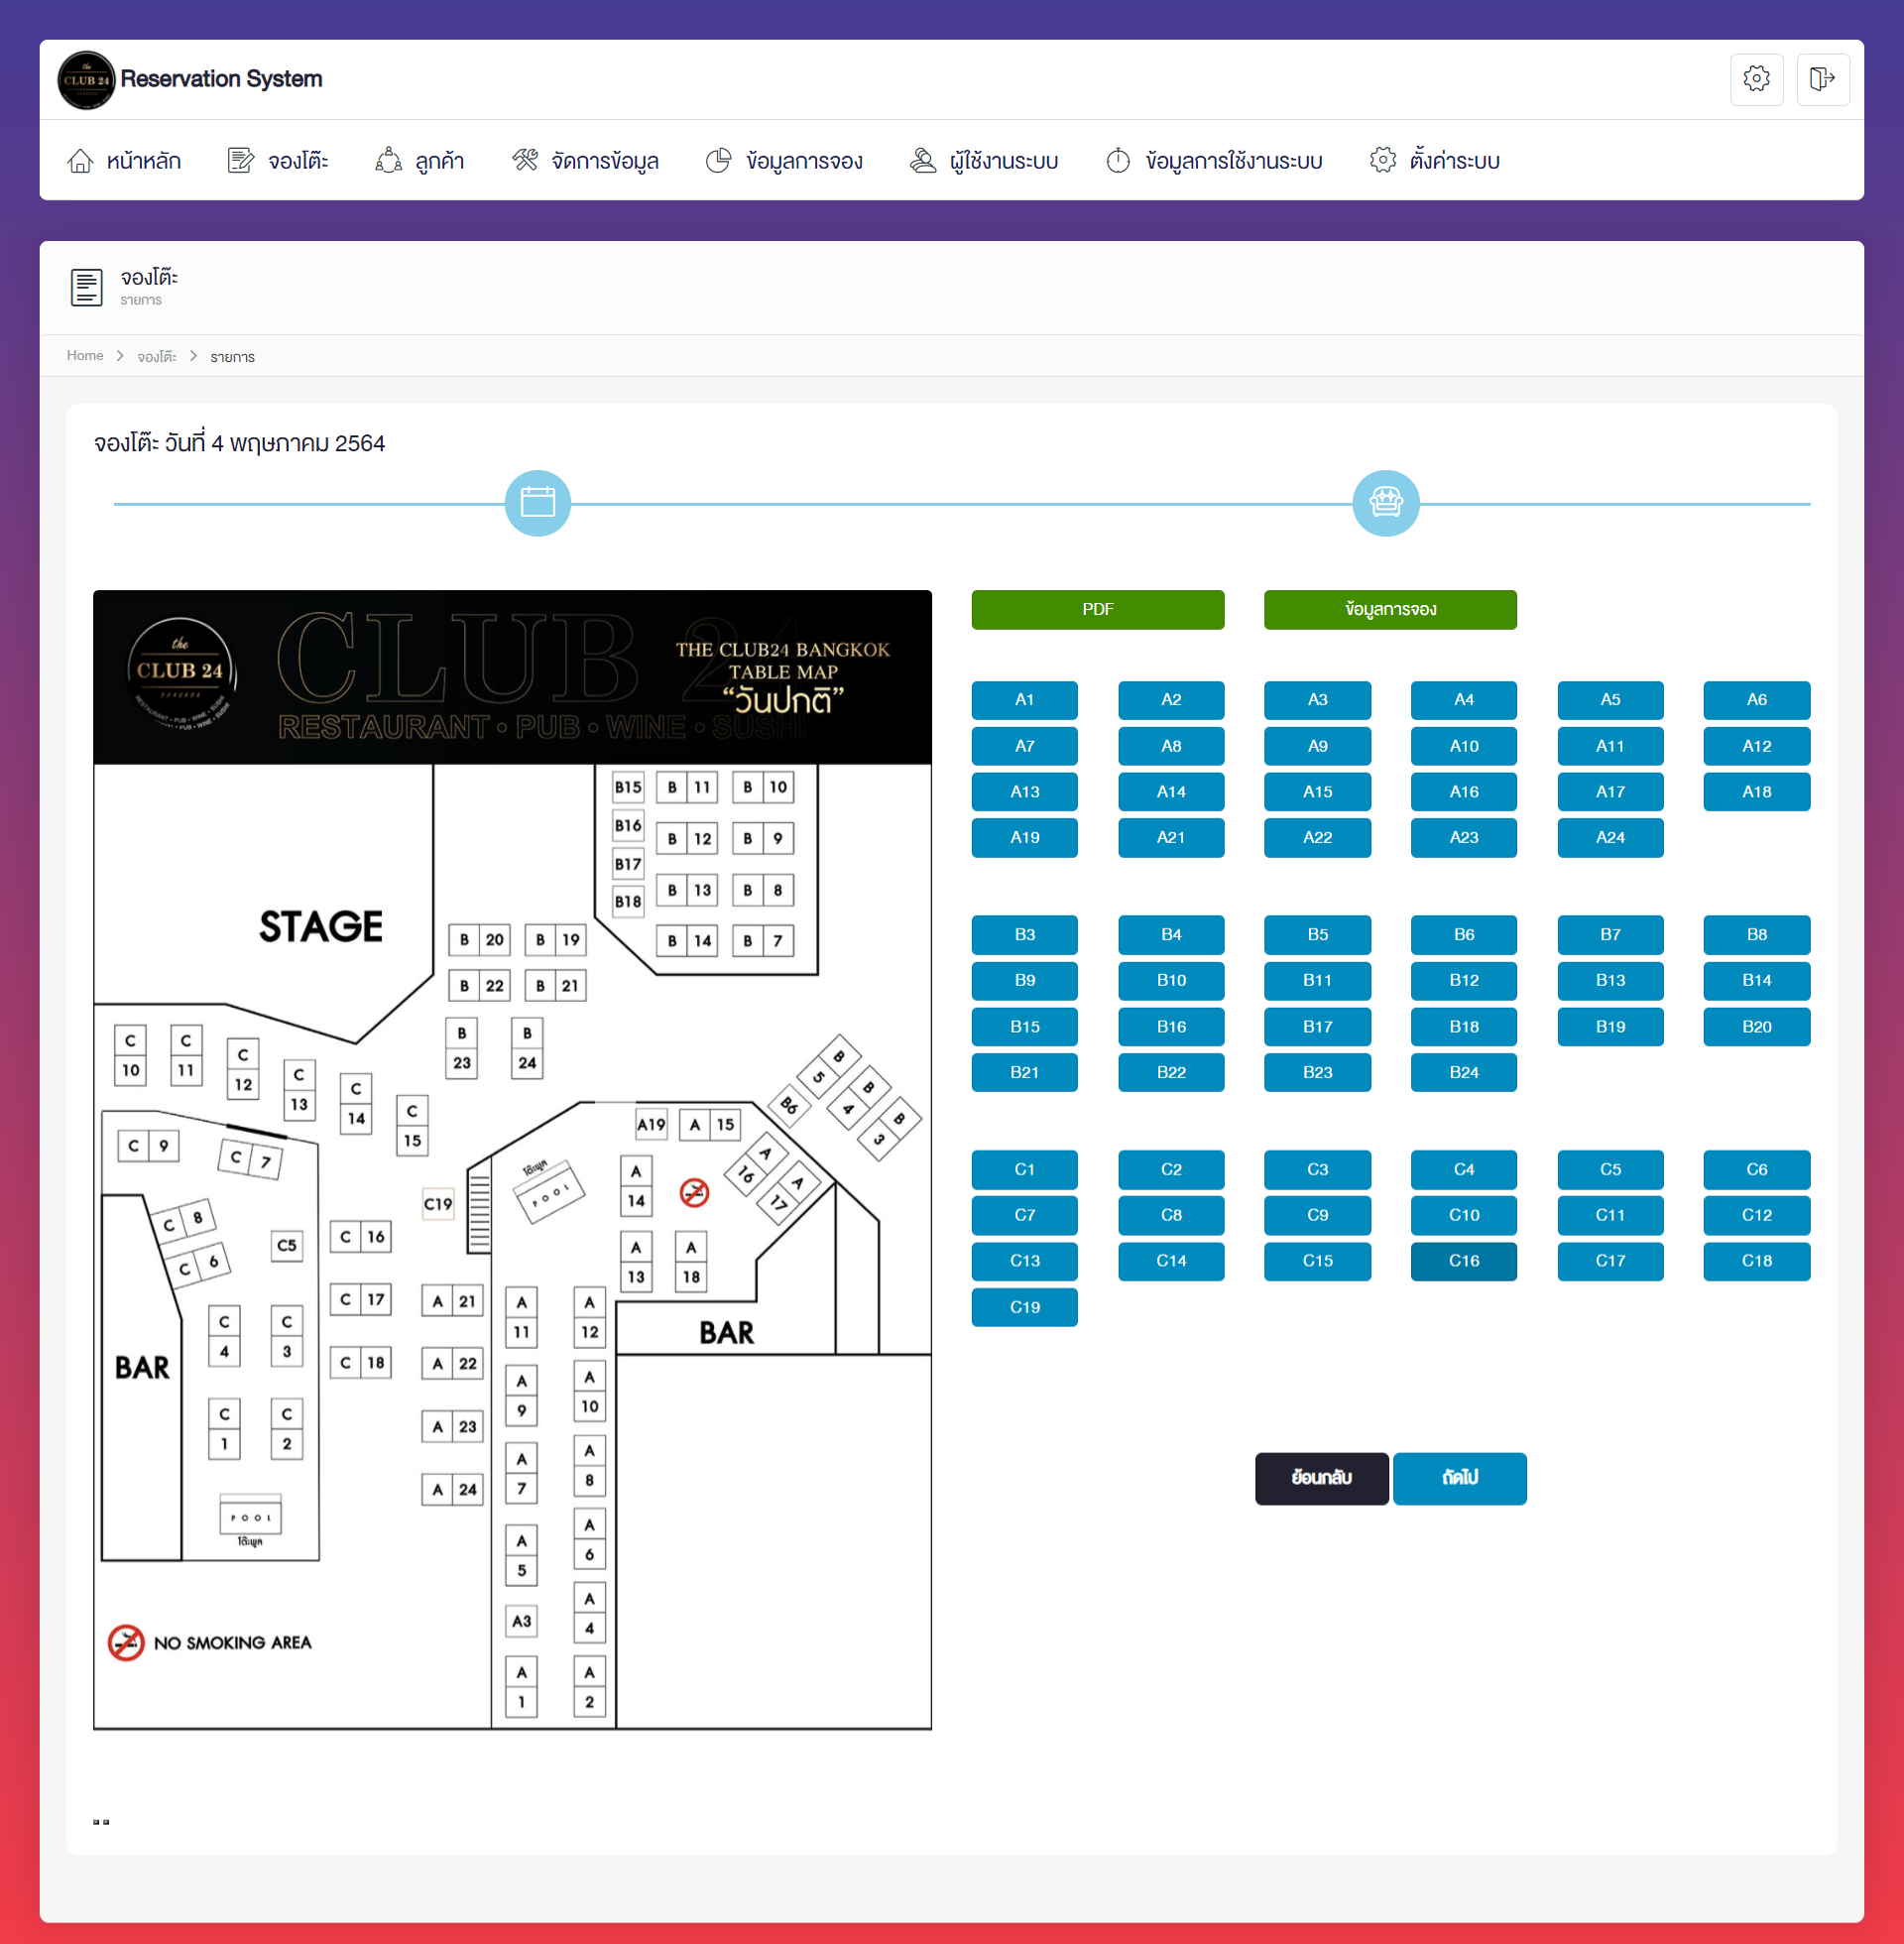The width and height of the screenshot is (1904, 1944).
Task: Click the document list icon beside จองโต๊ะ
Action: 86,287
